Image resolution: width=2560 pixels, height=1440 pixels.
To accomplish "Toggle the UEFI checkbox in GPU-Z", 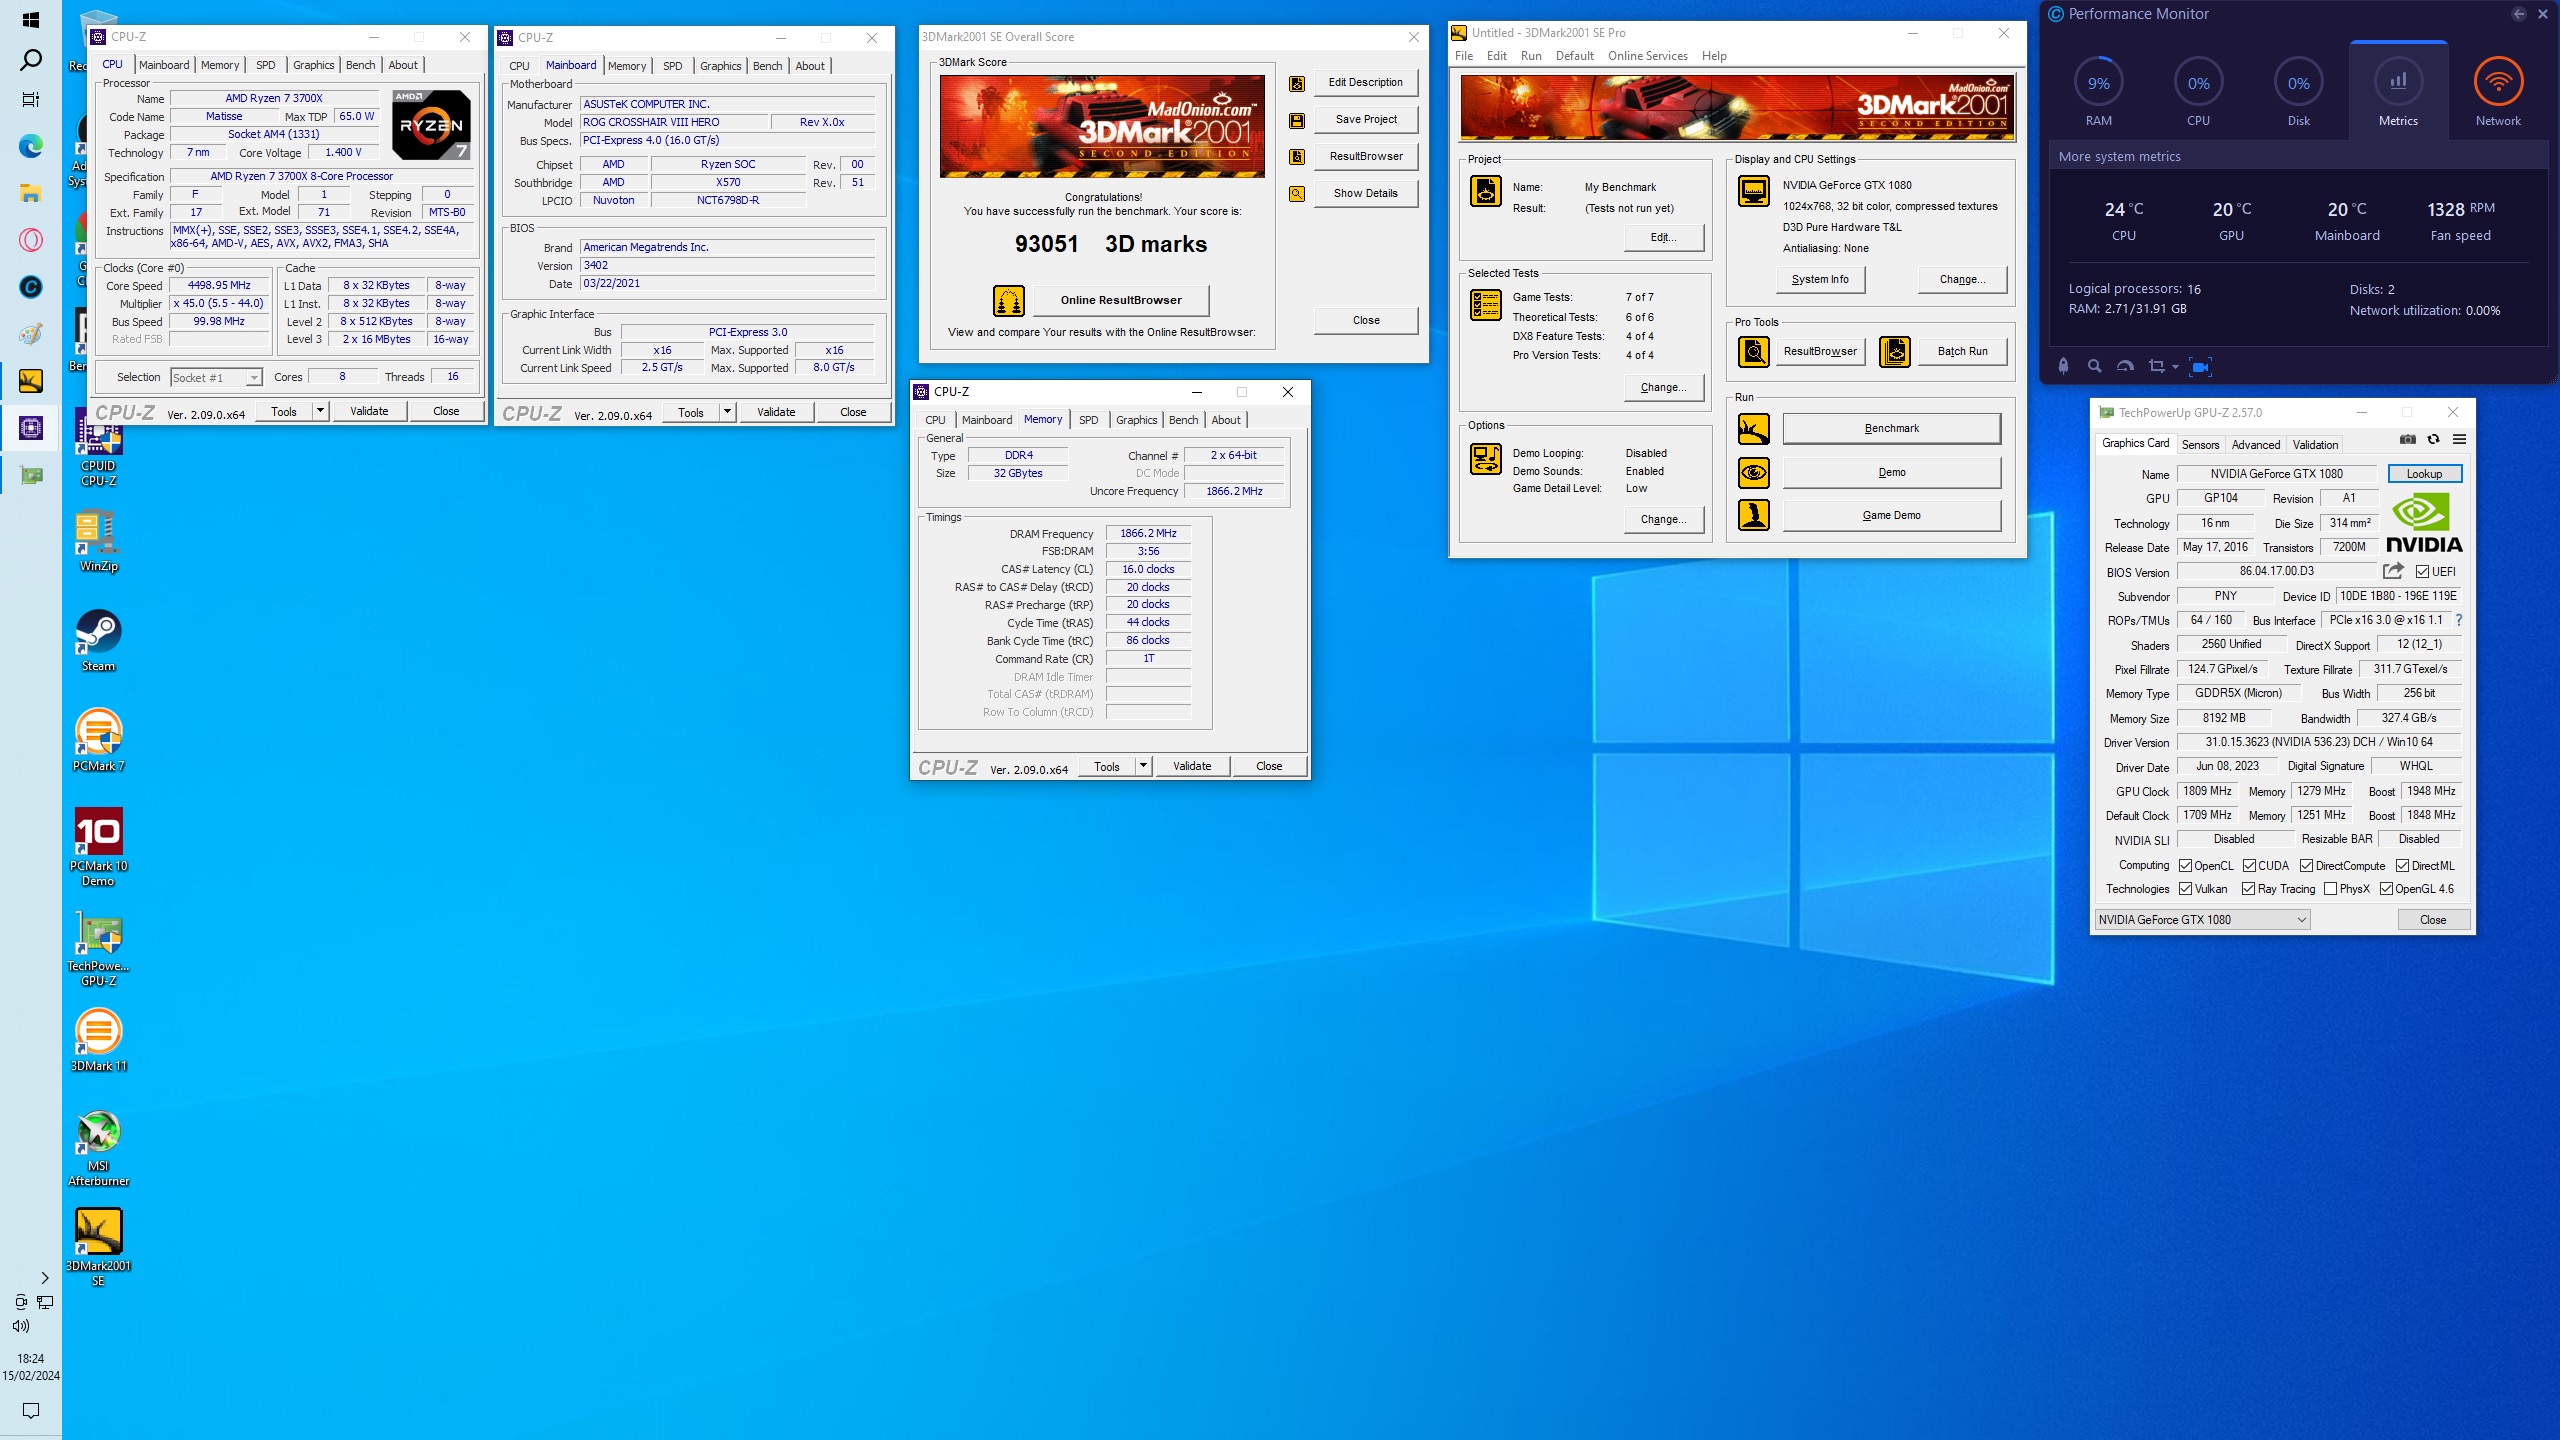I will [2423, 572].
